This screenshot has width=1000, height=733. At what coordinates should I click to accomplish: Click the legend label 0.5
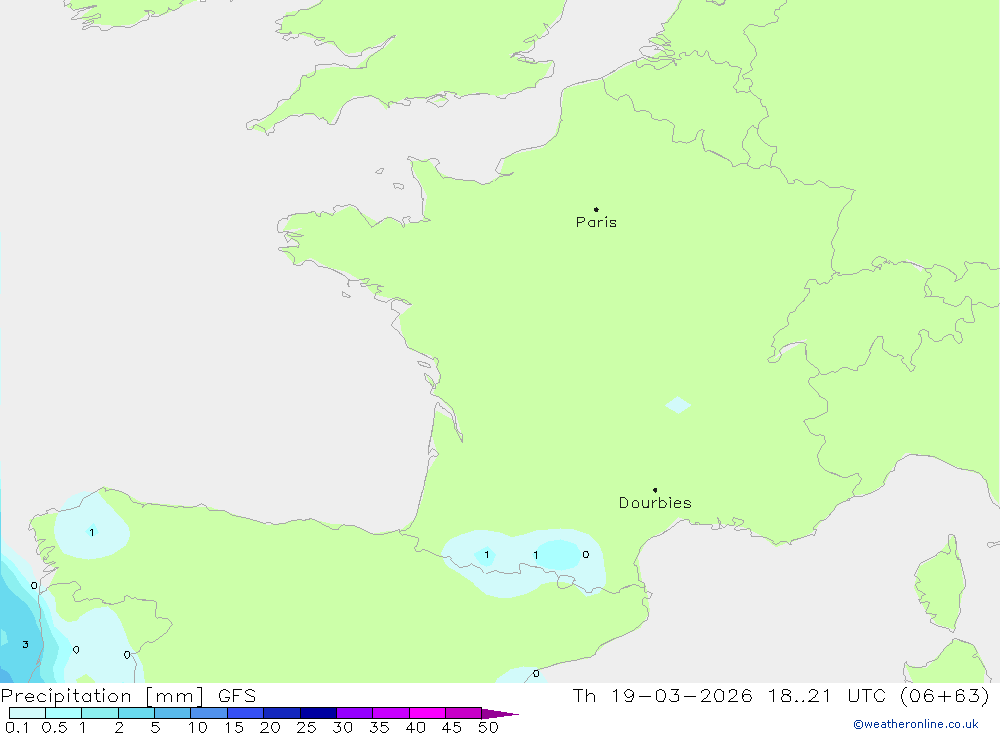pos(54,727)
